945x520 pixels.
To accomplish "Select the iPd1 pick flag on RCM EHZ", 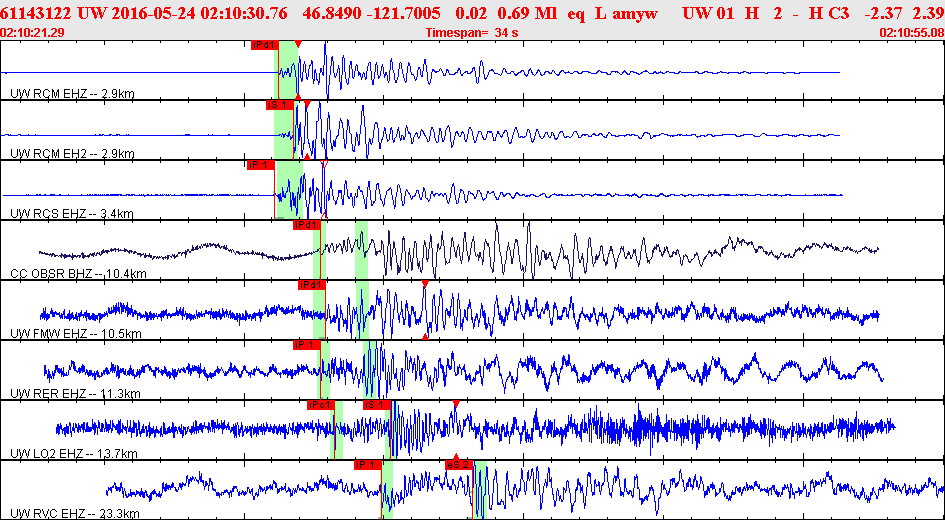I will (265, 45).
